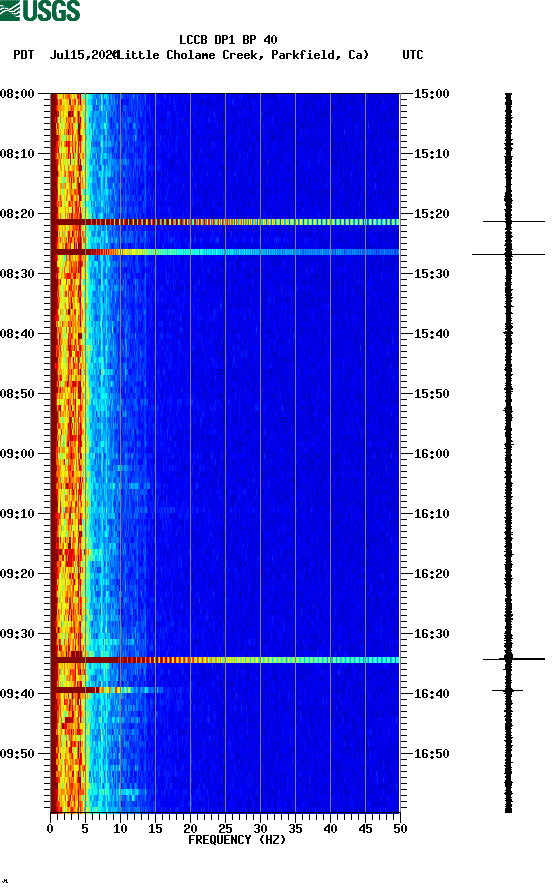Click the 45 Hz frequency axis label
The image size is (552, 892).
point(365,828)
